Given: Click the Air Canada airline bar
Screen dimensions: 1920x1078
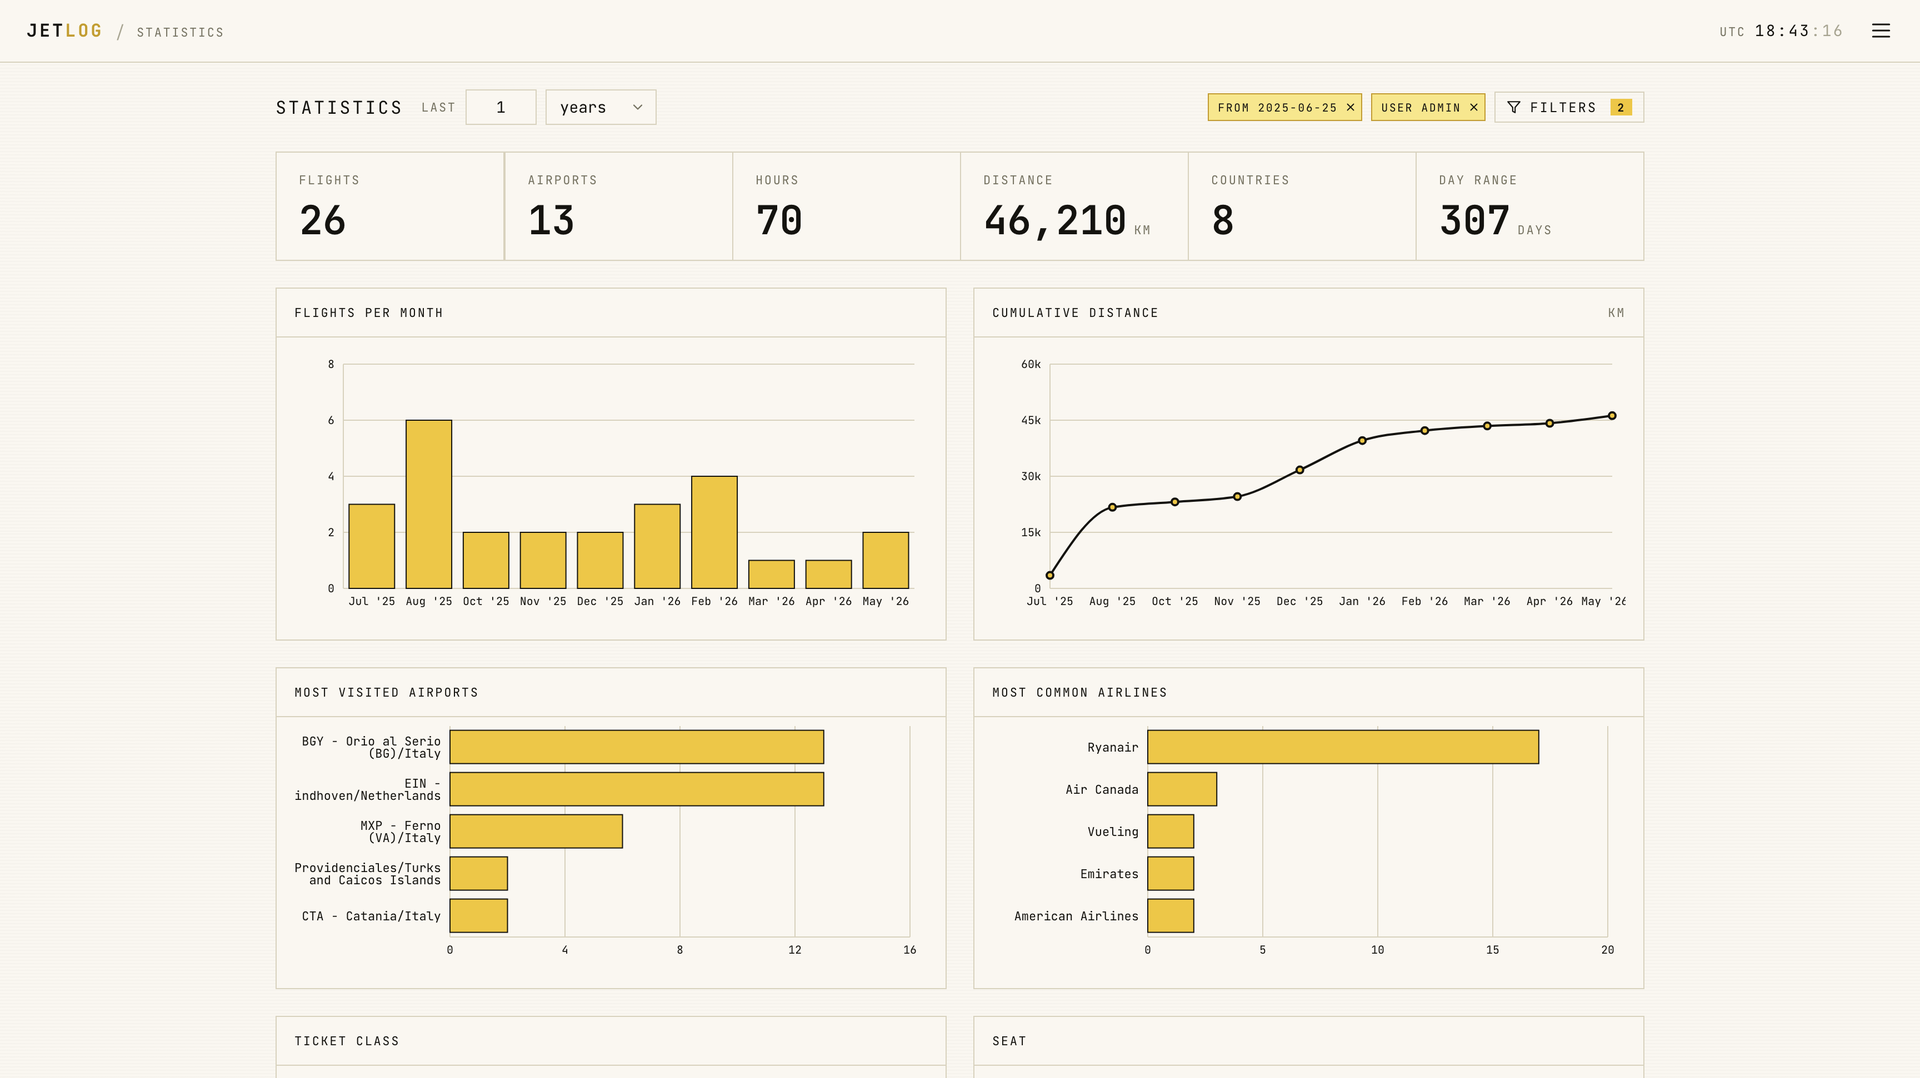Looking at the screenshot, I should click(1182, 789).
